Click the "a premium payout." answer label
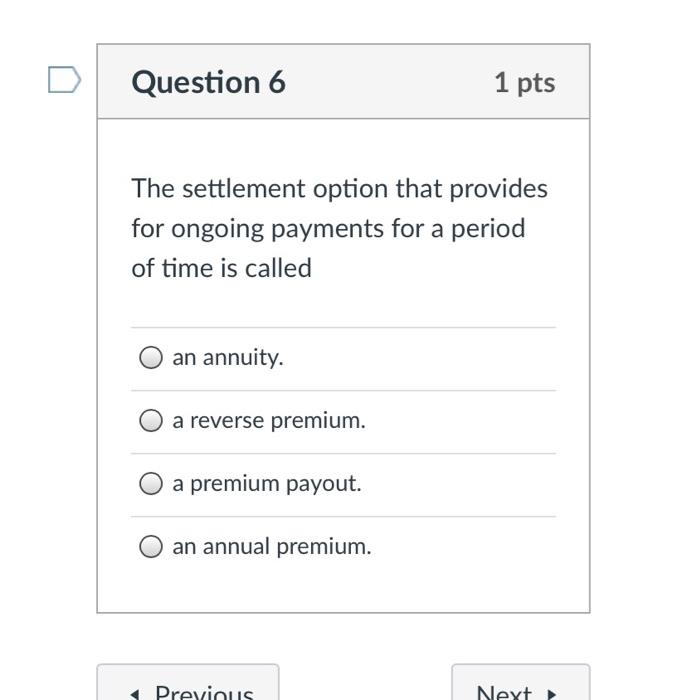The height and width of the screenshot is (700, 687). pos(267,484)
